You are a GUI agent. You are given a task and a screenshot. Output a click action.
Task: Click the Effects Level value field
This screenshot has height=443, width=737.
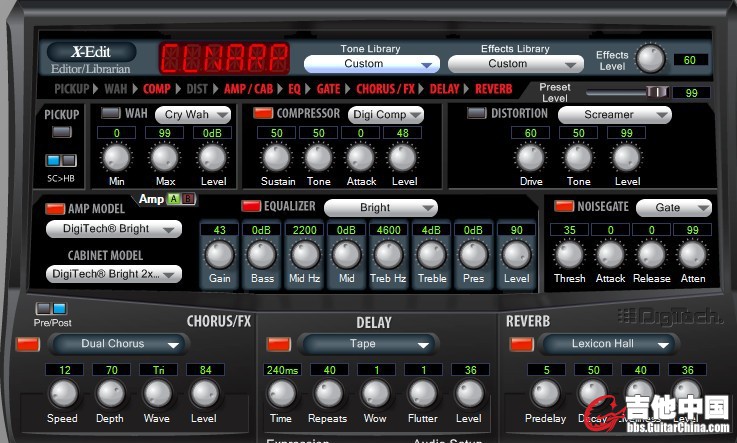pos(690,60)
